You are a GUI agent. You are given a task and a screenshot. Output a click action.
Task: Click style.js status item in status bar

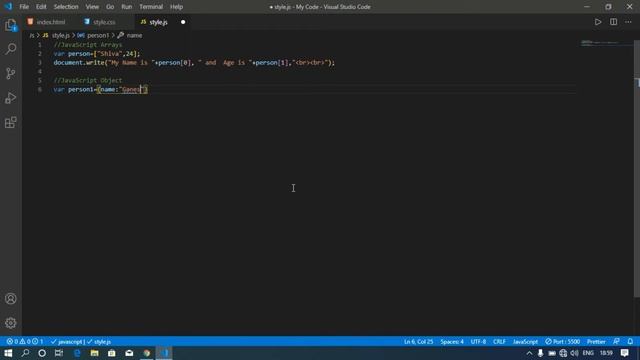tap(99, 342)
